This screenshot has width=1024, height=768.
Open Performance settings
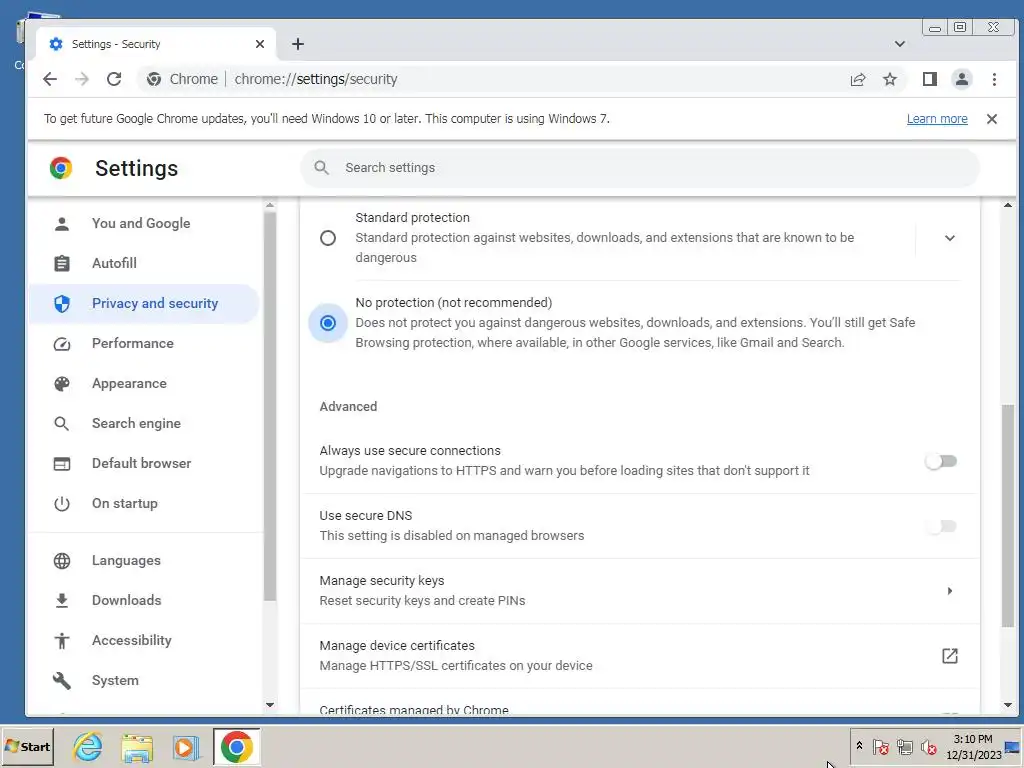coord(144,344)
